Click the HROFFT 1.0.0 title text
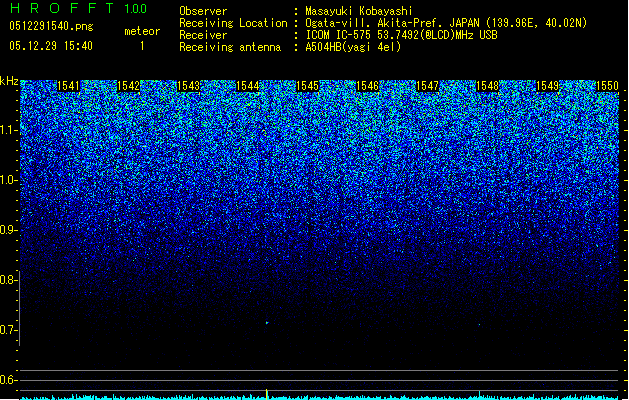 [x=79, y=8]
